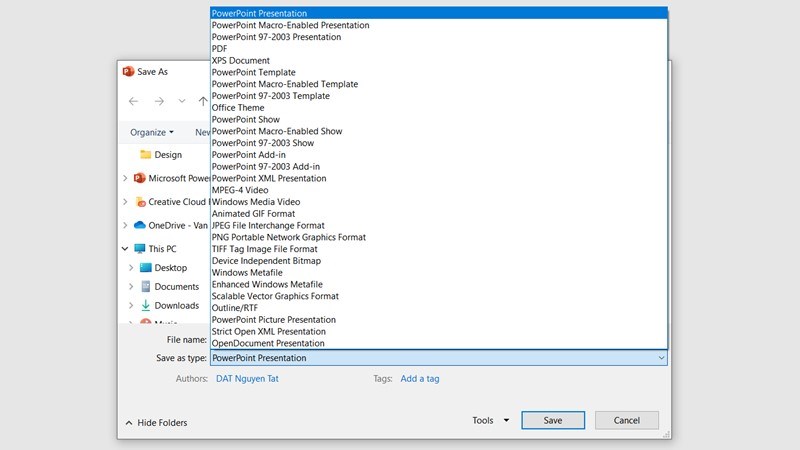Image resolution: width=800 pixels, height=450 pixels.
Task: Open the recent locations dropdown chevron
Action: pyautogui.click(x=182, y=101)
